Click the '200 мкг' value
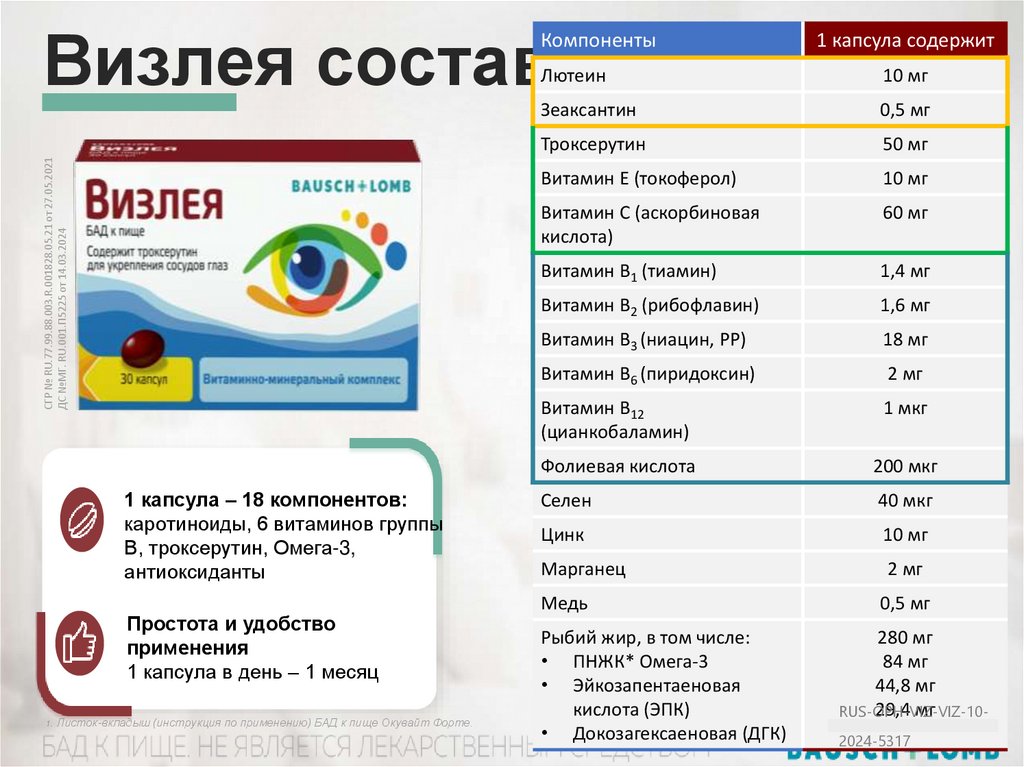 coord(905,466)
